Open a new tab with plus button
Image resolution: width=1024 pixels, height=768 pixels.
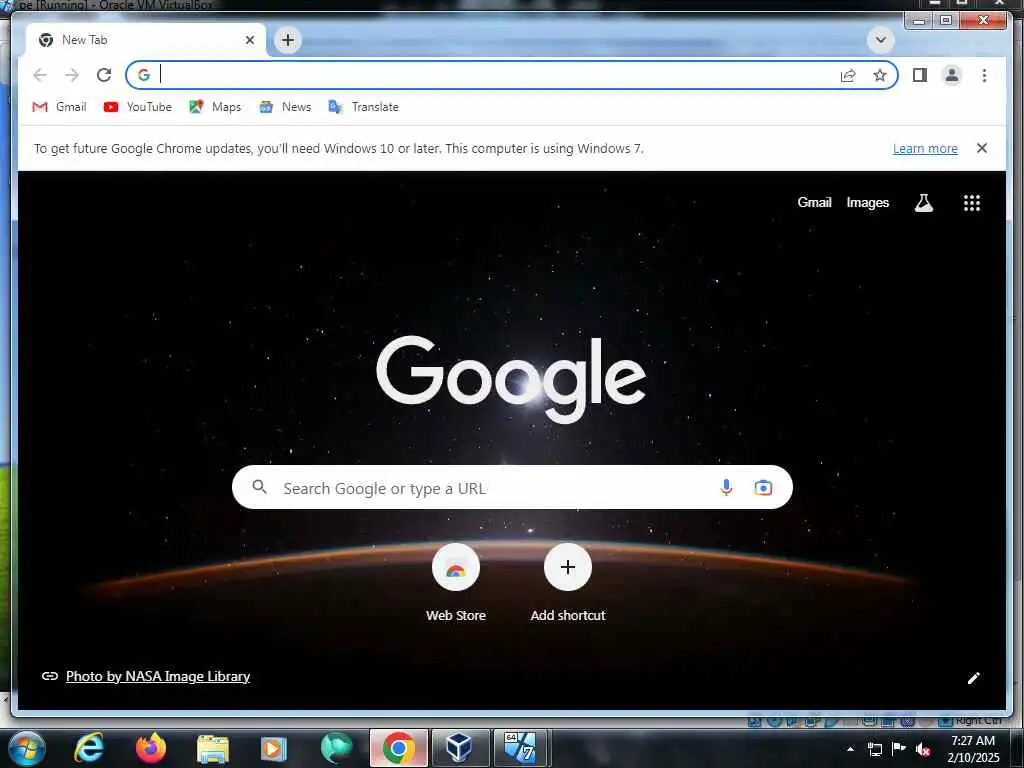[287, 40]
